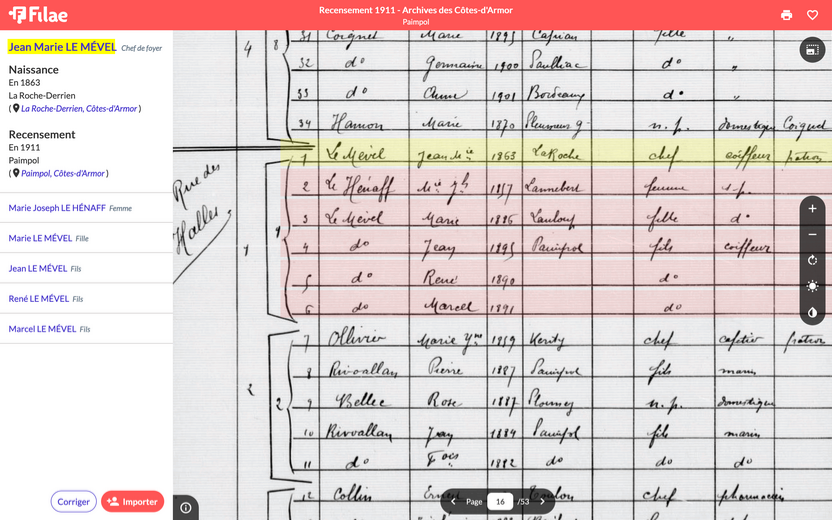This screenshot has width=832, height=520.
Task: Open the info panel icon
Action: coord(186,508)
